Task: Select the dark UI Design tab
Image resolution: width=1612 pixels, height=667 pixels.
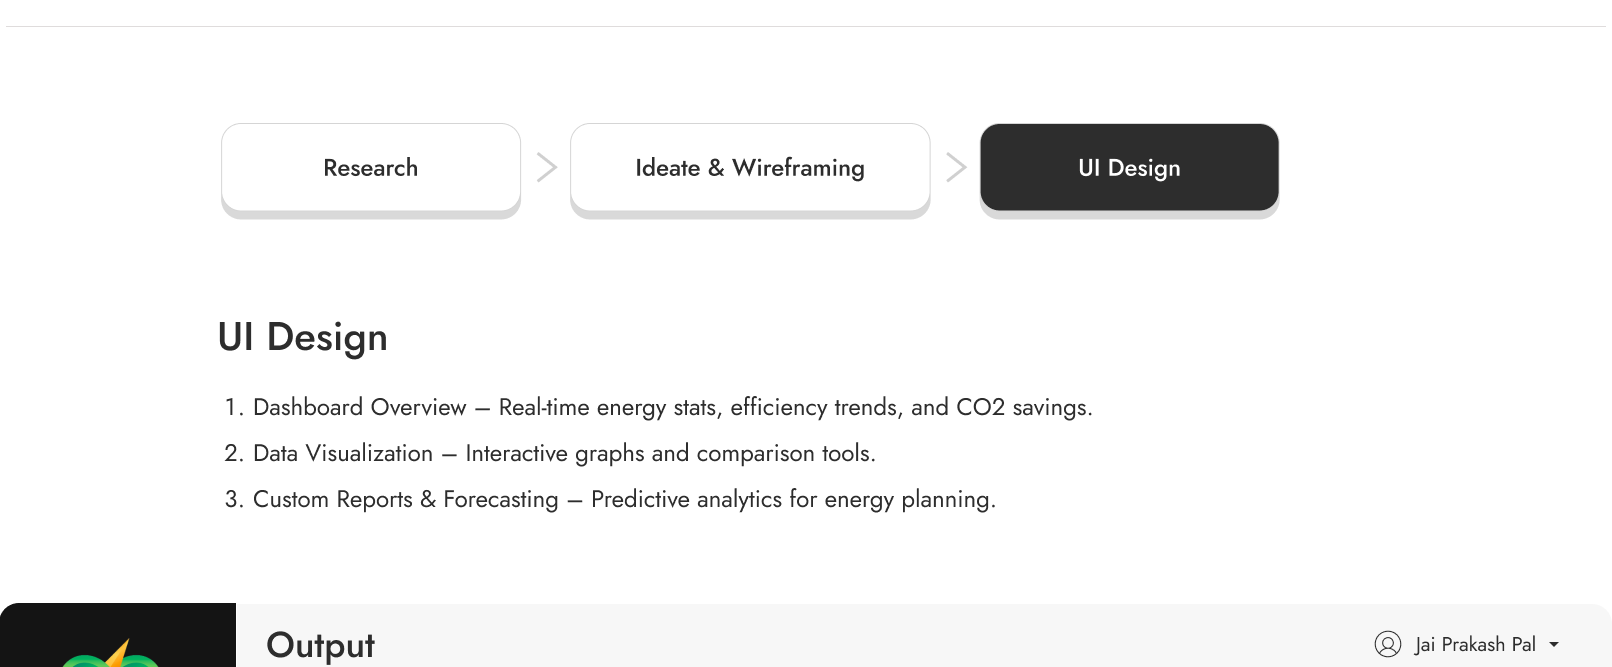Action: pos(1129,167)
